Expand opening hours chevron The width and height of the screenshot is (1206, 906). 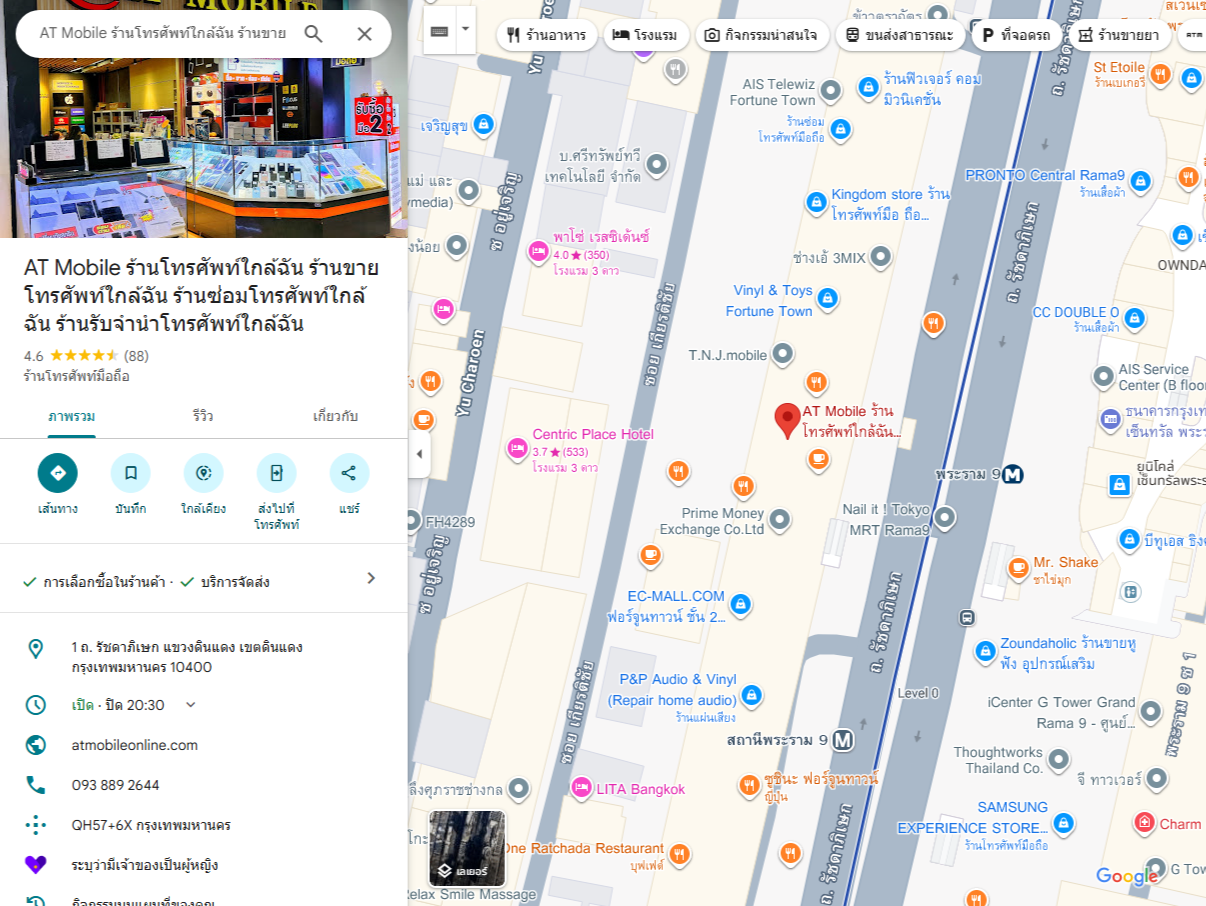point(191,705)
